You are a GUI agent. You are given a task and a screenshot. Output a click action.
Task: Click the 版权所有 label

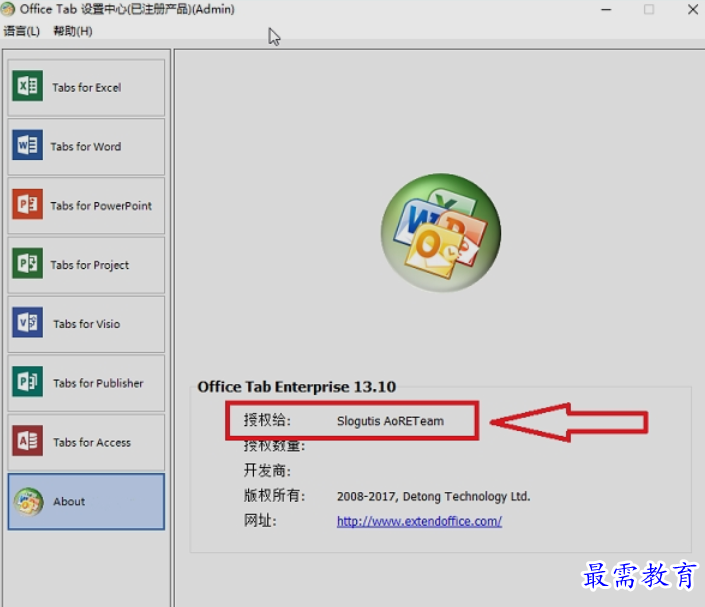(274, 495)
